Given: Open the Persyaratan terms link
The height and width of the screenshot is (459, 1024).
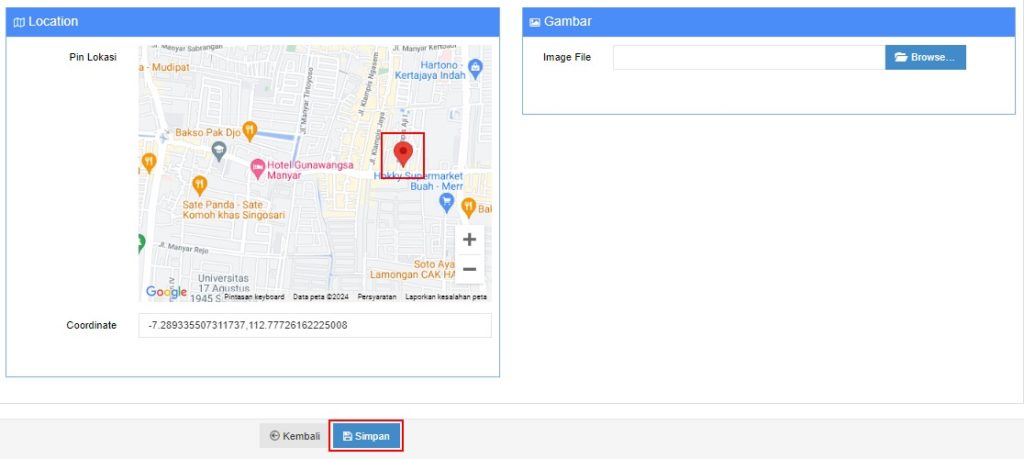Looking at the screenshot, I should coord(377,296).
